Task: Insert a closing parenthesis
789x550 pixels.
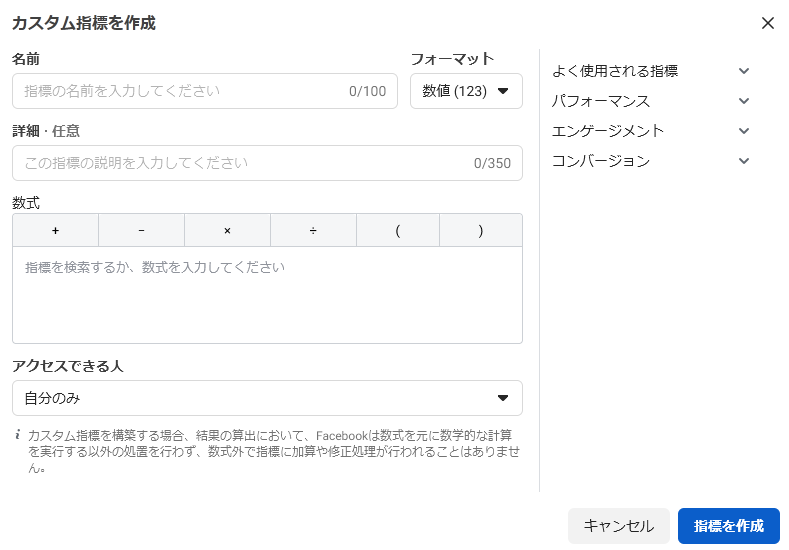Action: click(481, 230)
